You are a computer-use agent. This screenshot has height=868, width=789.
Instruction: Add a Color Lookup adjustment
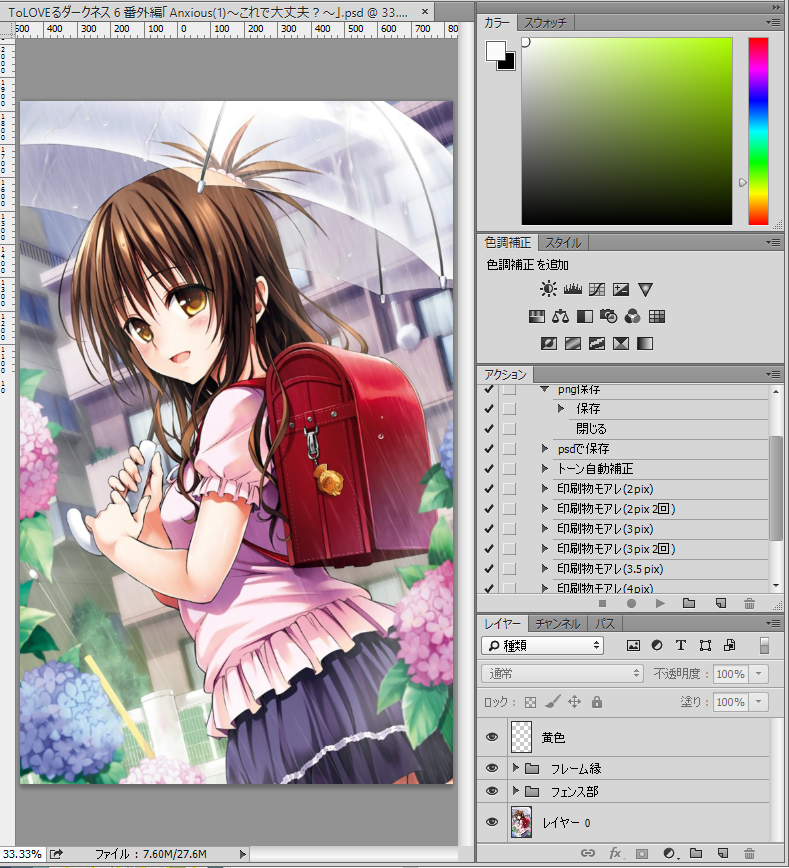click(x=657, y=317)
